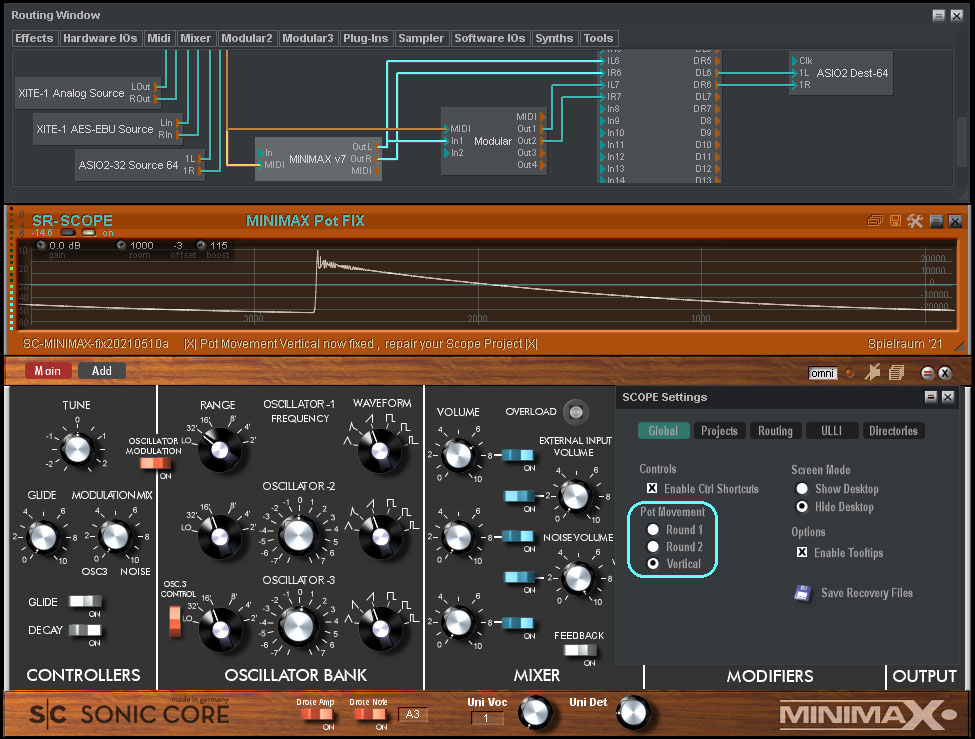Open the SR-SCOPE wrench tools icon
Viewport: 975px width, 739px height.
point(914,221)
